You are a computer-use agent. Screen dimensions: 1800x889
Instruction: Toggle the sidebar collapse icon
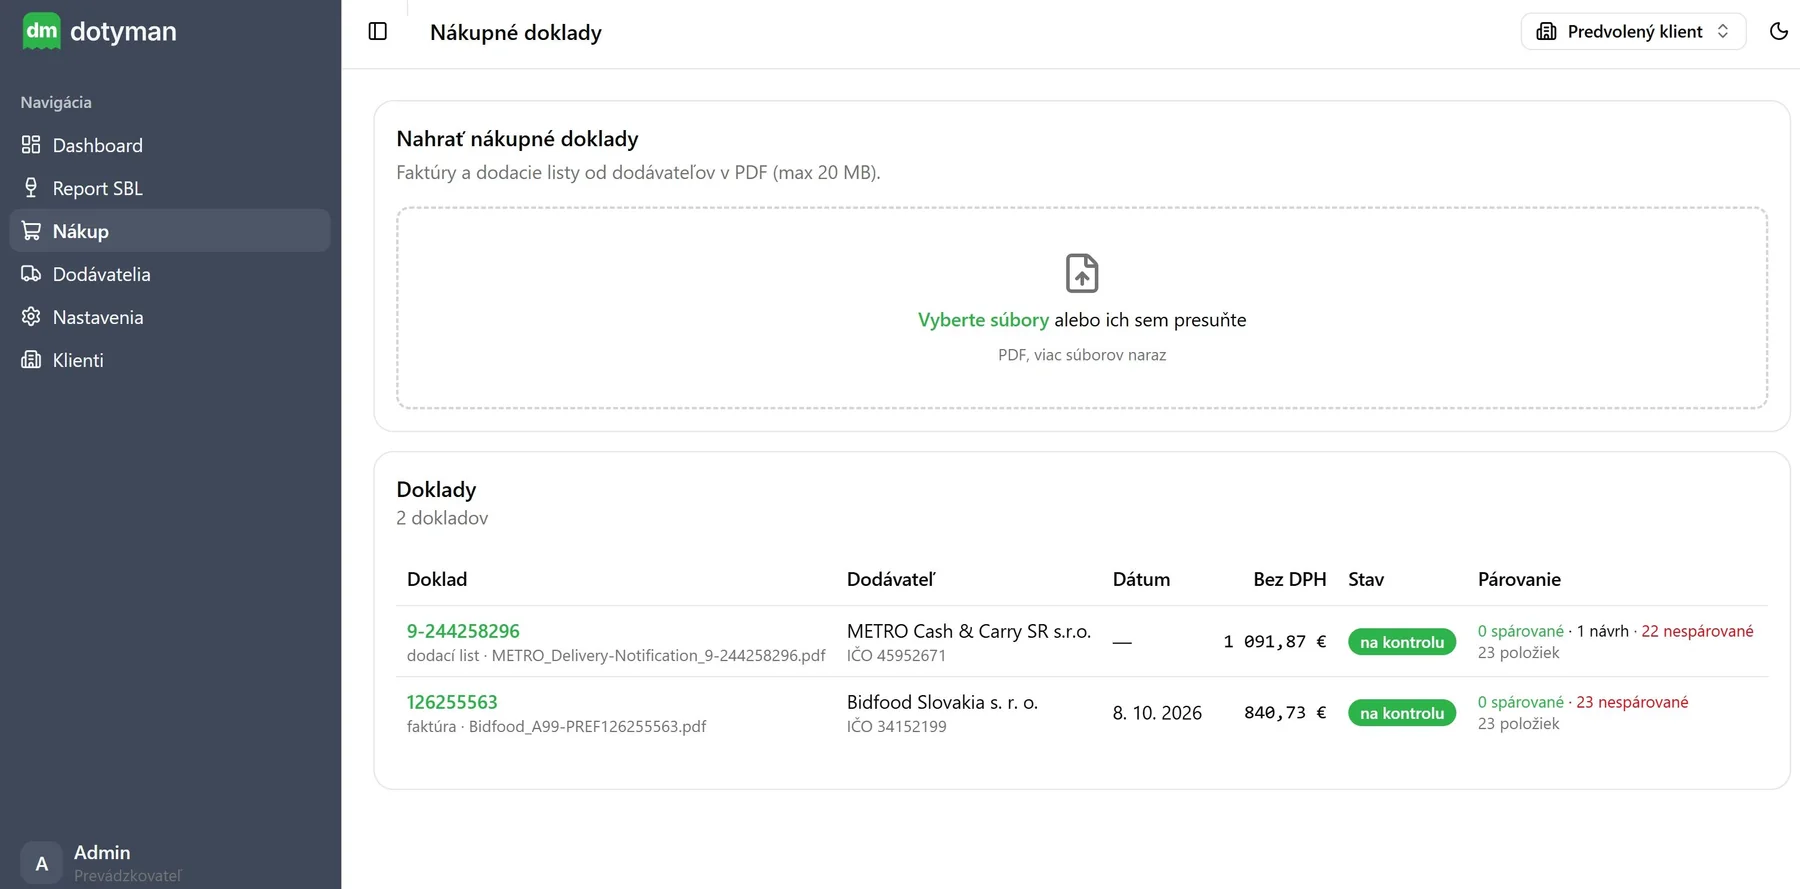[x=378, y=31]
